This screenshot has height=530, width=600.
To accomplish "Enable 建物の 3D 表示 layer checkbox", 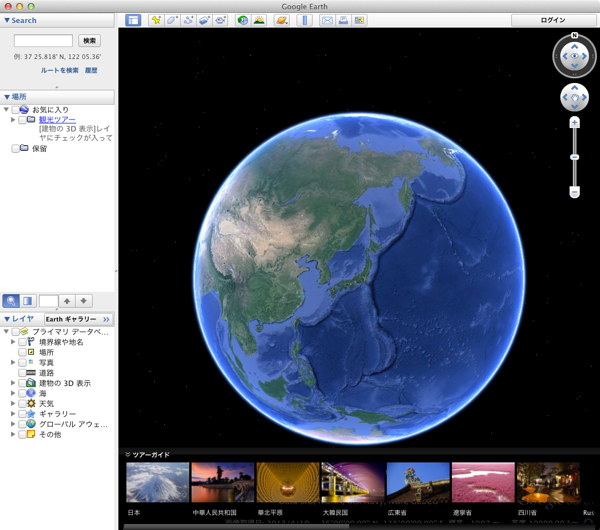I will [x=22, y=383].
